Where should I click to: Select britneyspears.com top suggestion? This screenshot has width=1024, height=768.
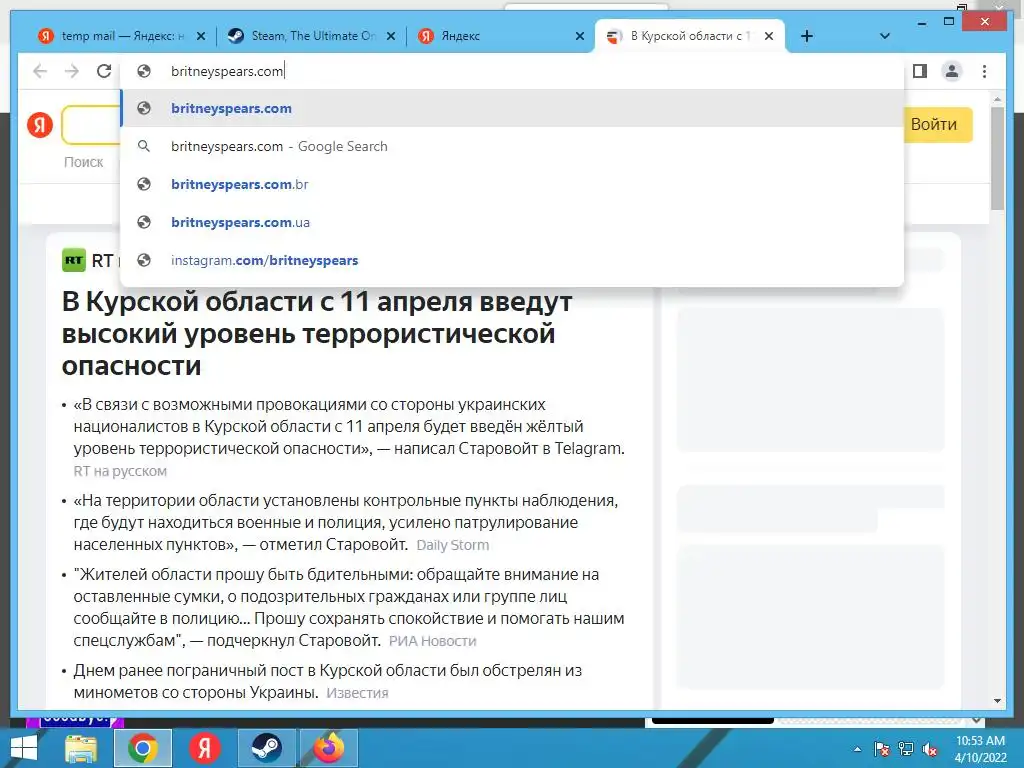[x=512, y=108]
